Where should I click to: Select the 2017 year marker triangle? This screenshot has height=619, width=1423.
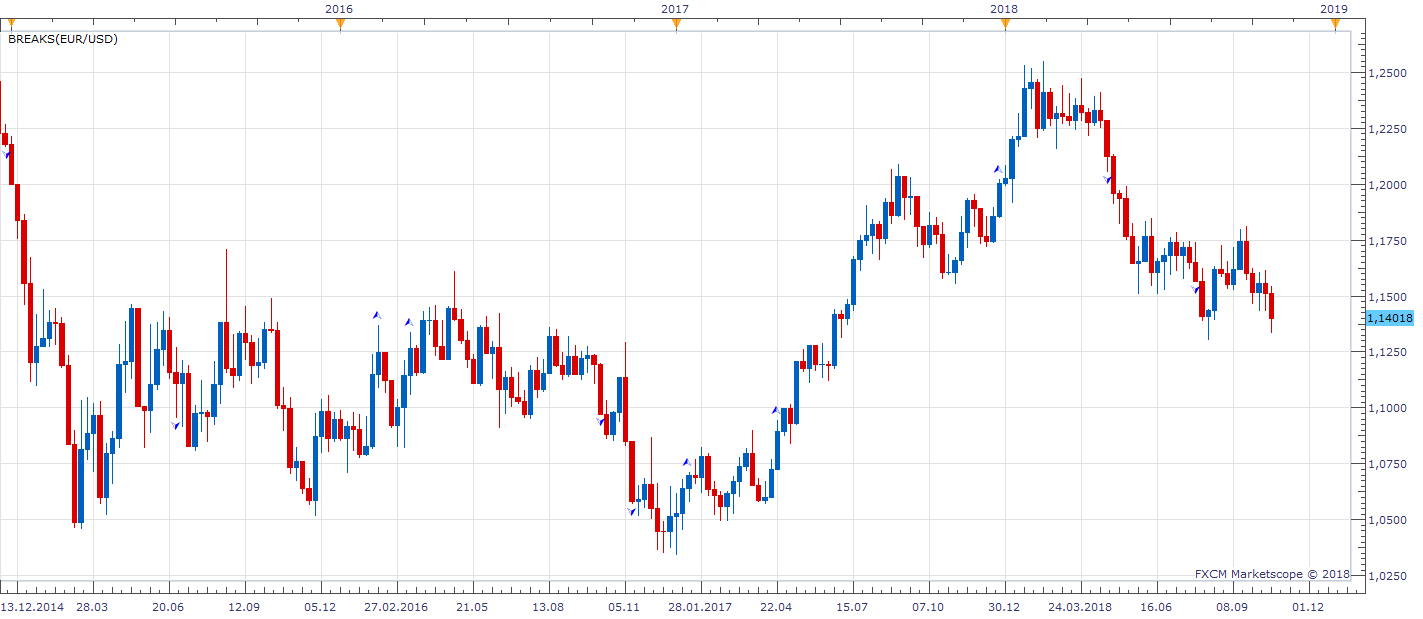676,25
